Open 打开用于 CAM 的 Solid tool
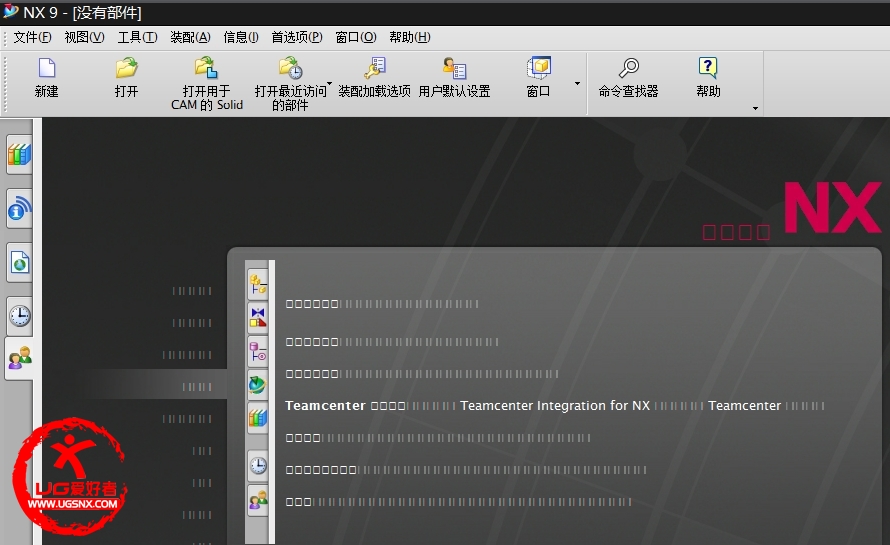 pos(207,83)
